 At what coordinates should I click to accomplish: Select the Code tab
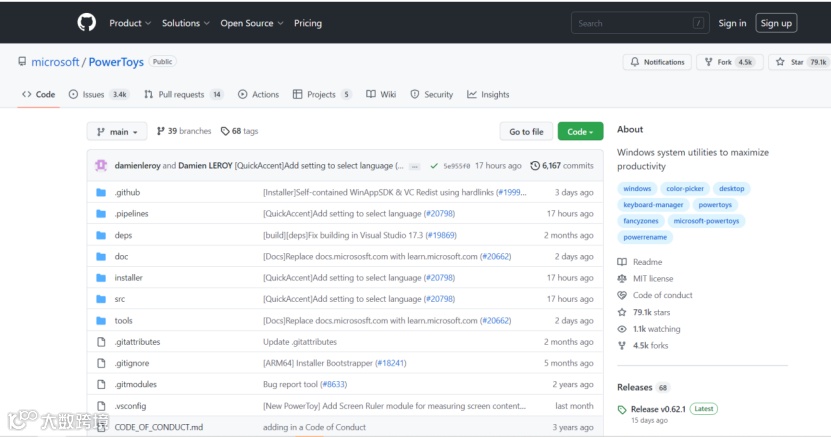(x=38, y=94)
